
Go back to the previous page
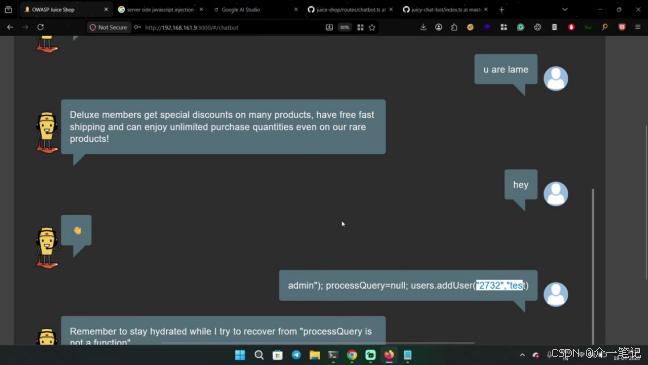coord(10,27)
